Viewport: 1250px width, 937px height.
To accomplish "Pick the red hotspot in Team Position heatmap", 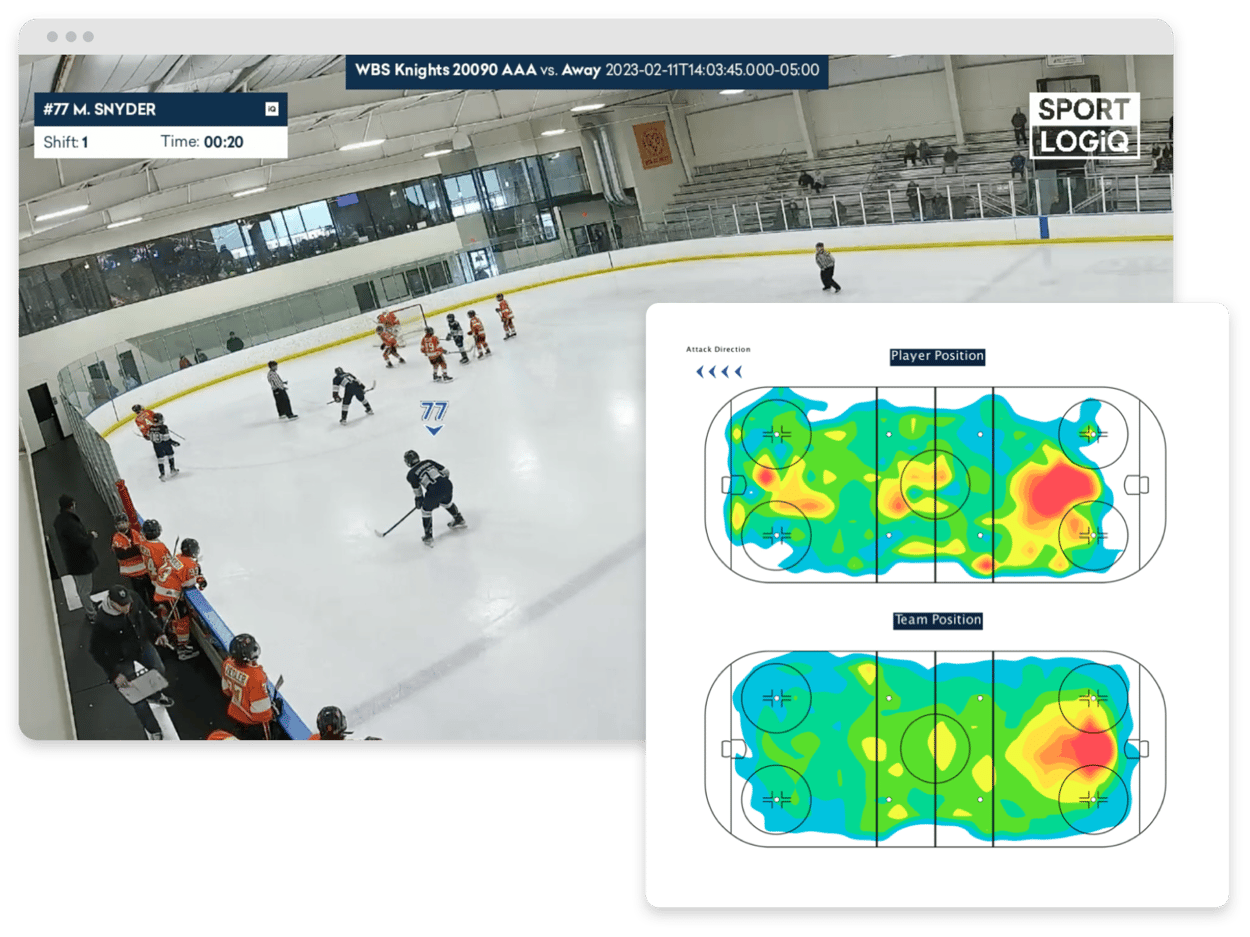I will click(1090, 746).
